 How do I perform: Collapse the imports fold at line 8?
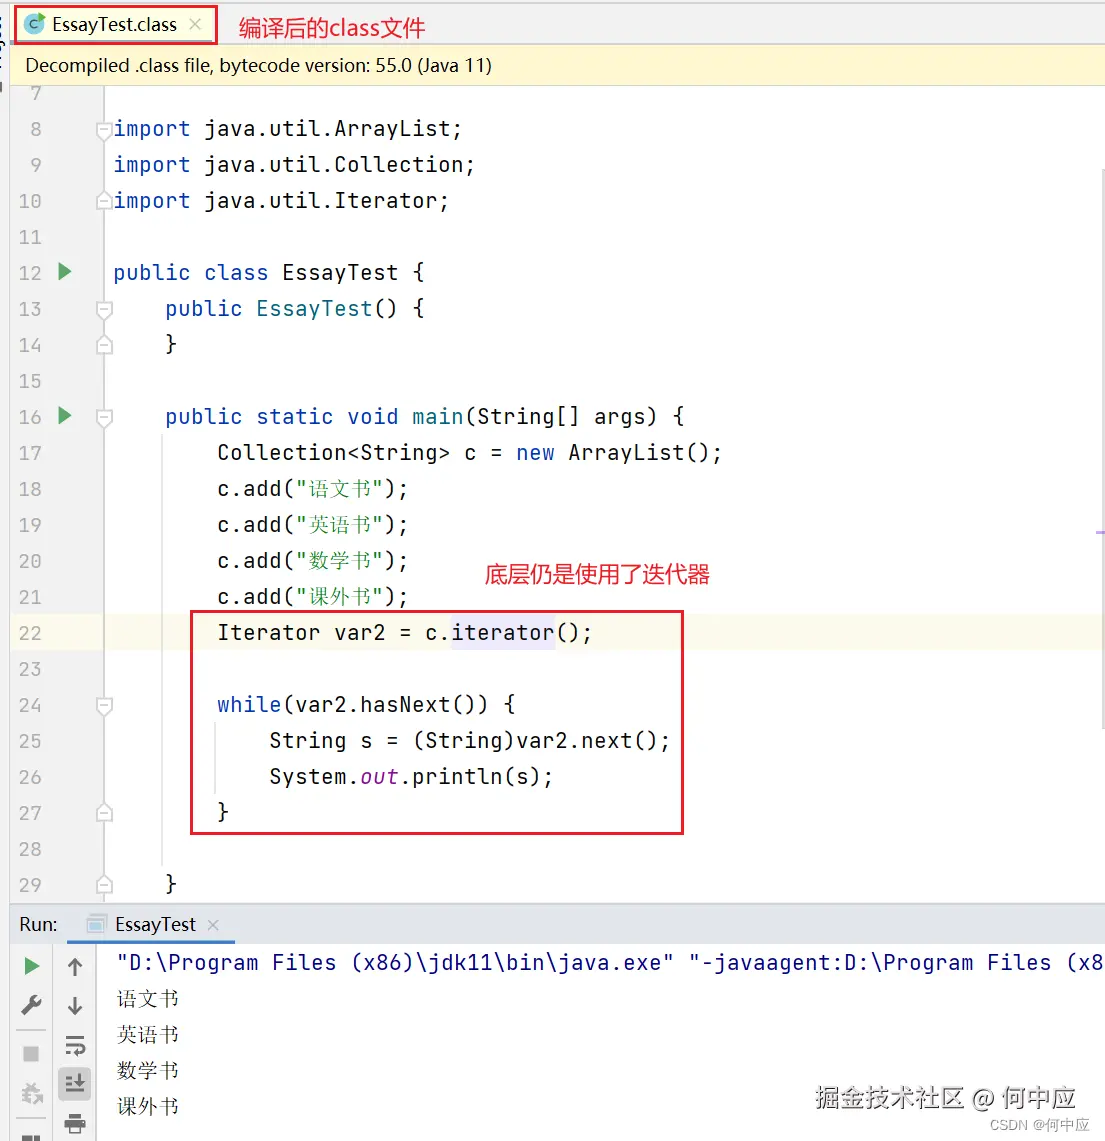104,130
